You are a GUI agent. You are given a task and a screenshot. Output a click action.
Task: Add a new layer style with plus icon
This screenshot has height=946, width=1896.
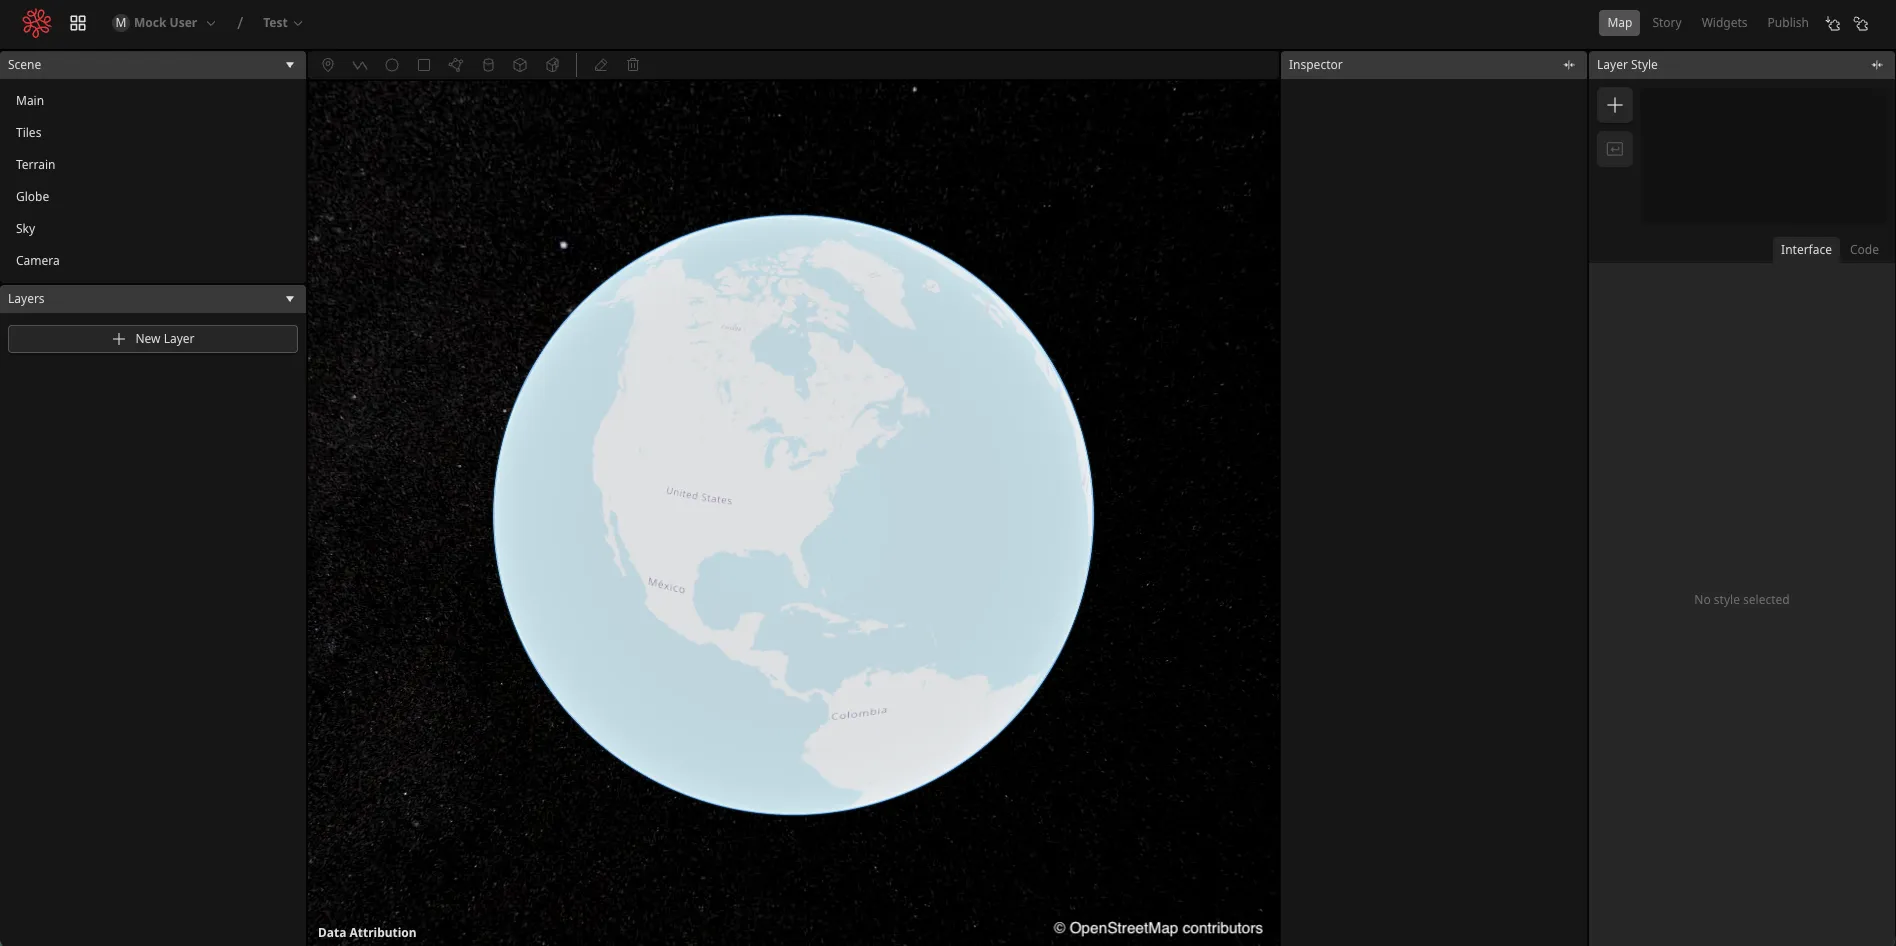1615,105
